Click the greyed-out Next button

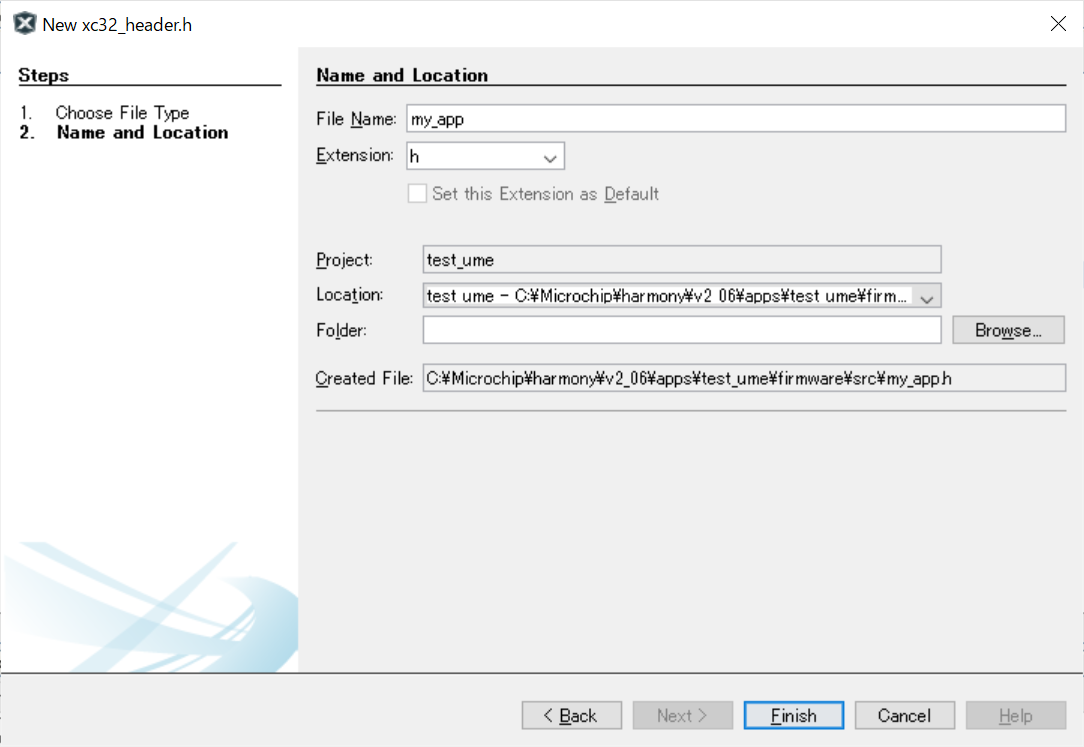click(682, 715)
